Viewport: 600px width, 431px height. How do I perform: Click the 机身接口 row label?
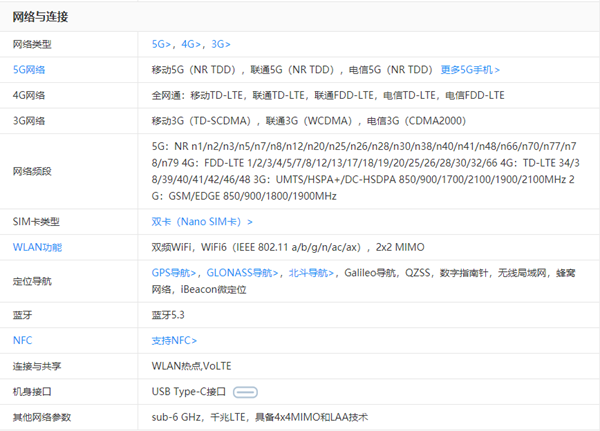pyautogui.click(x=31, y=391)
